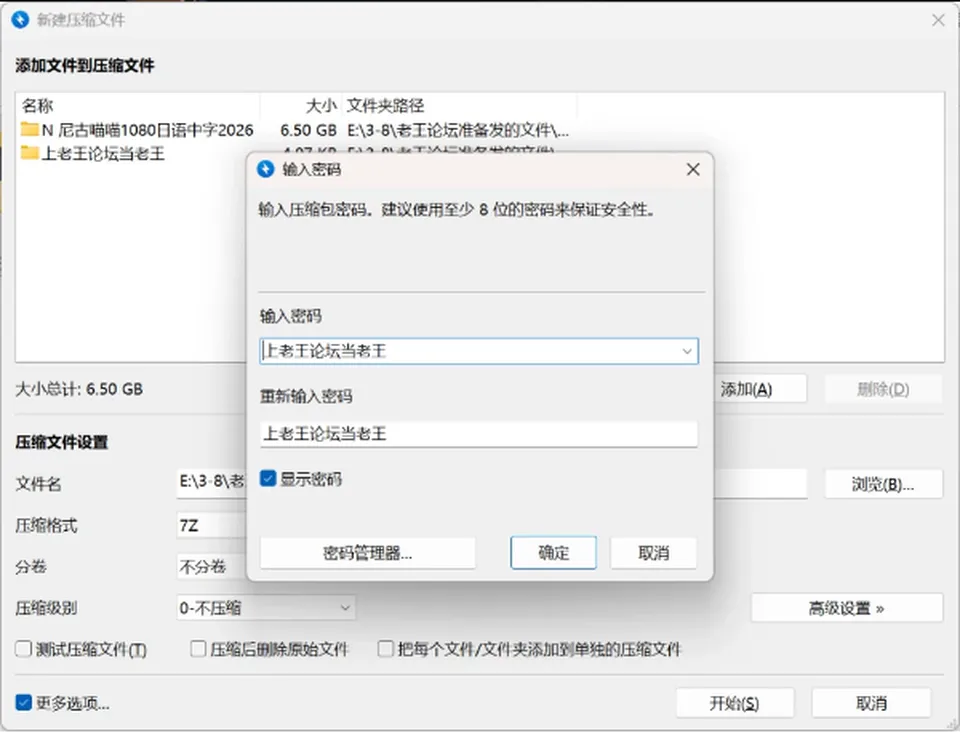Viewport: 960px width, 733px height.
Task: Open the 密码管理器... button
Action: point(368,553)
